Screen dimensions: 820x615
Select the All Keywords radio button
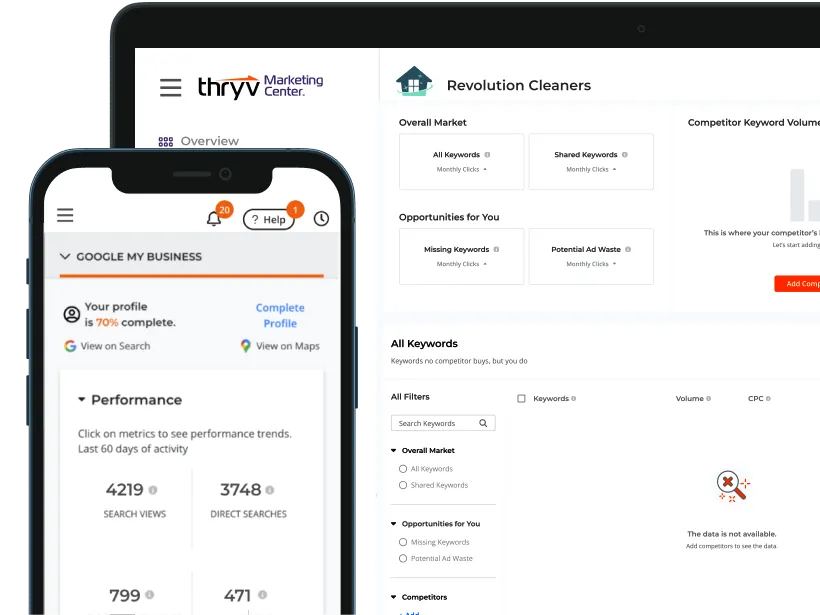coord(403,468)
